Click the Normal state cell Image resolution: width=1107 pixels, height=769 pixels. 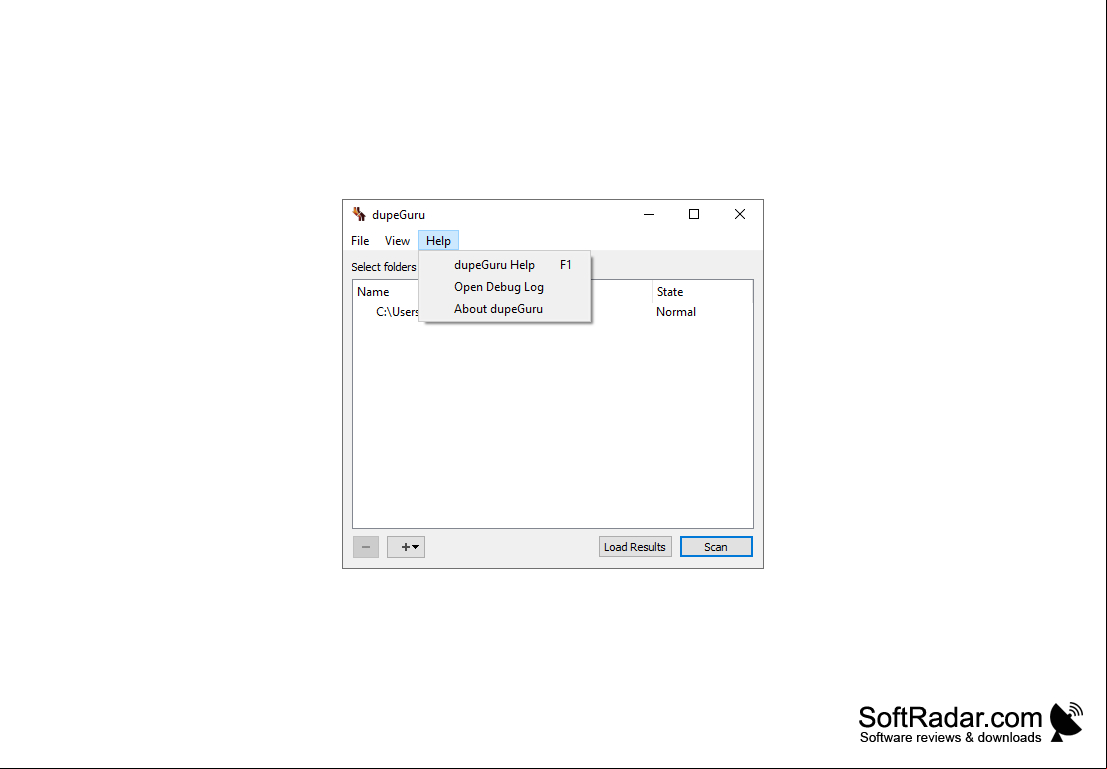point(676,311)
